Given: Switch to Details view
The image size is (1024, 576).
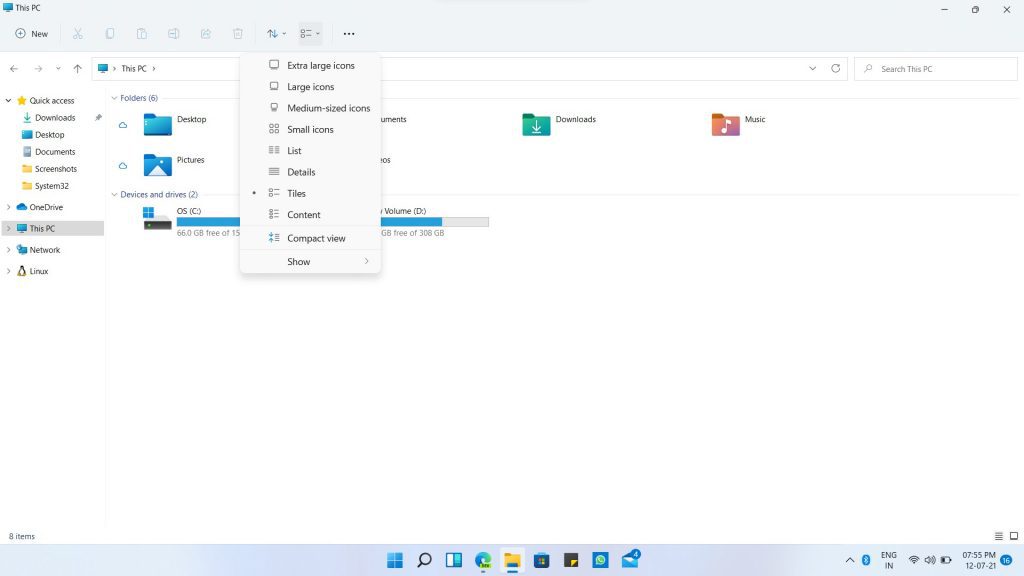Looking at the screenshot, I should (301, 171).
